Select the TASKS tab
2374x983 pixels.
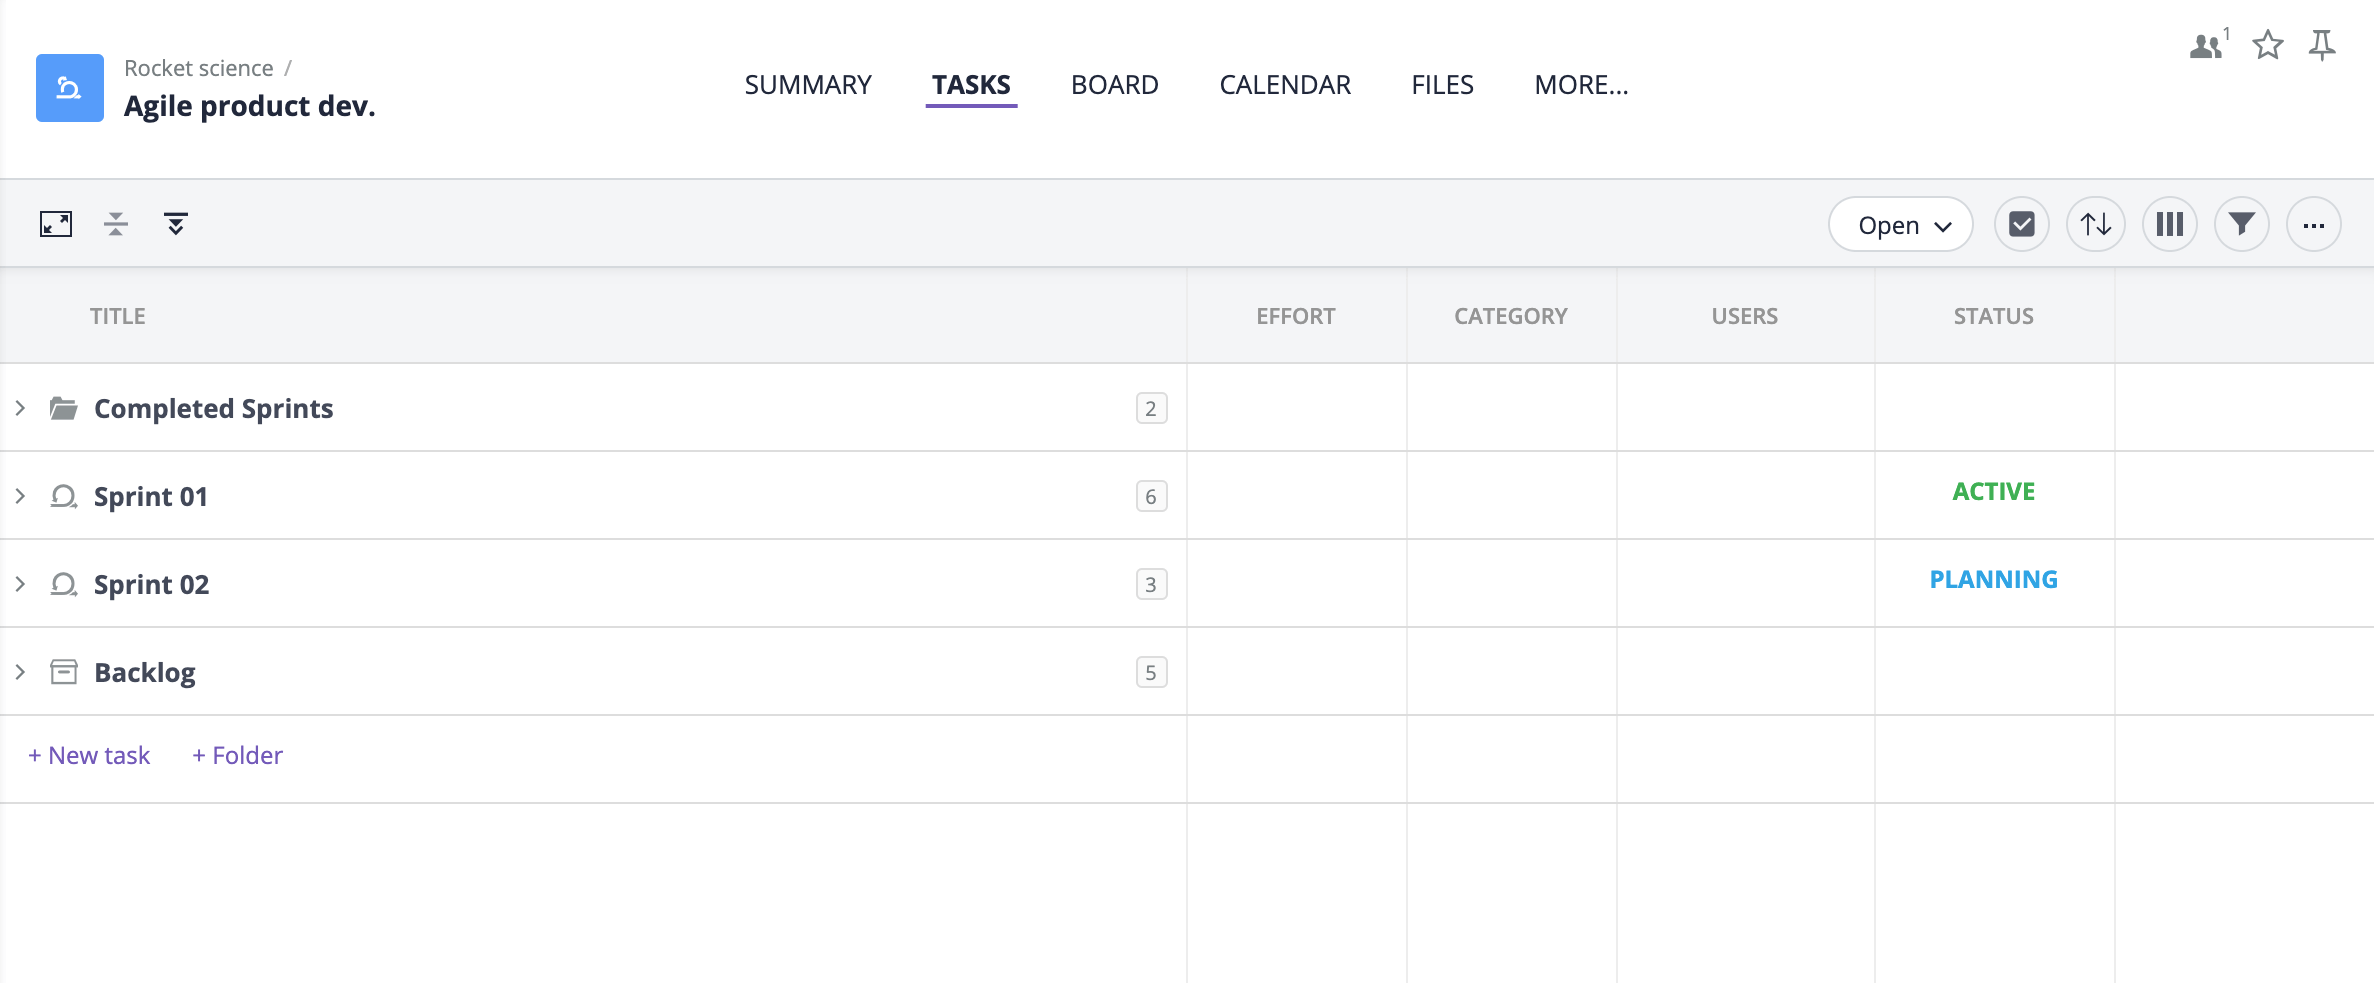click(971, 85)
